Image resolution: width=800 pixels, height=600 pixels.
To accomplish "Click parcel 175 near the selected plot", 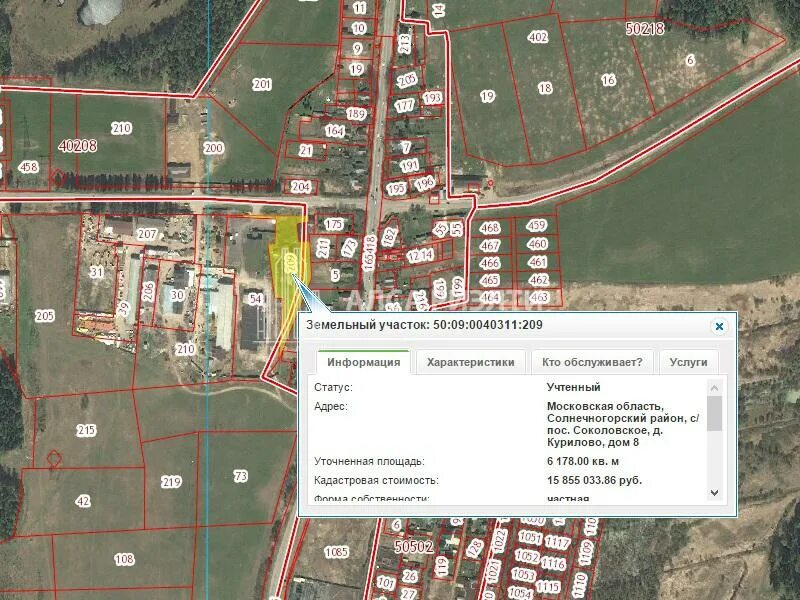I will pyautogui.click(x=333, y=226).
